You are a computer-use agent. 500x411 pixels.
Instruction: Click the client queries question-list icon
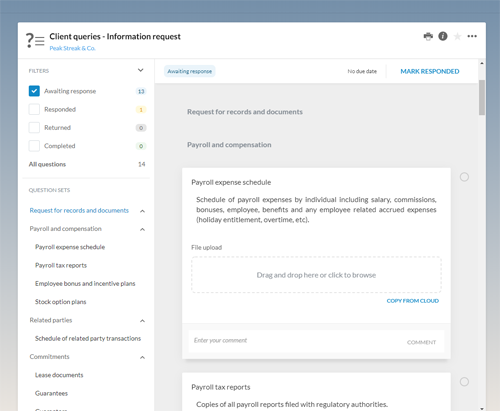click(x=35, y=41)
